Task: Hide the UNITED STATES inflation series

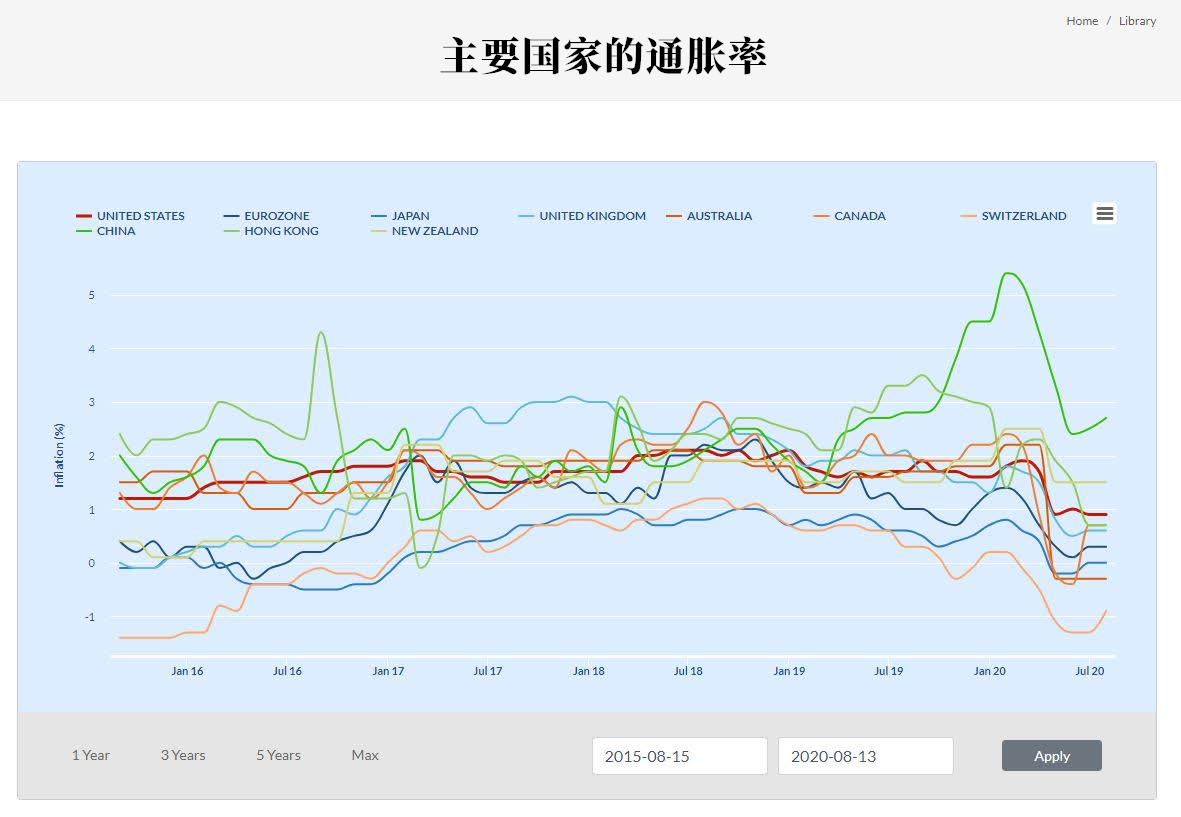Action: click(x=139, y=215)
